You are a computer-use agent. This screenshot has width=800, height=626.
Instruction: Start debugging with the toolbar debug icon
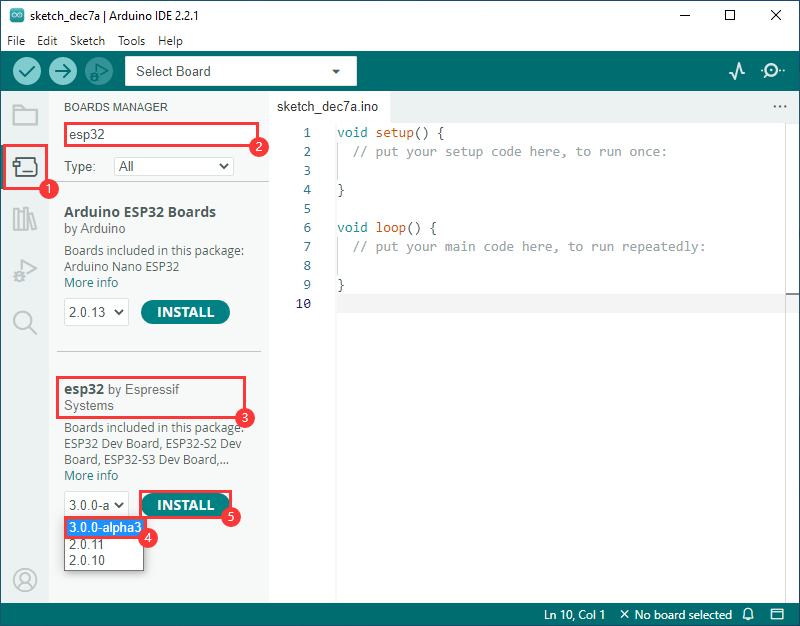98,71
